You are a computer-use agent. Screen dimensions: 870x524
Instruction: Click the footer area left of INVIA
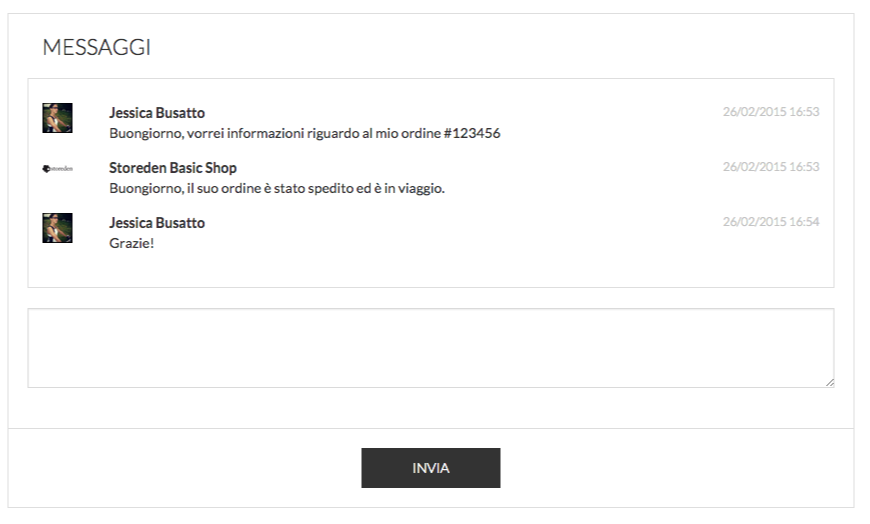tap(180, 468)
